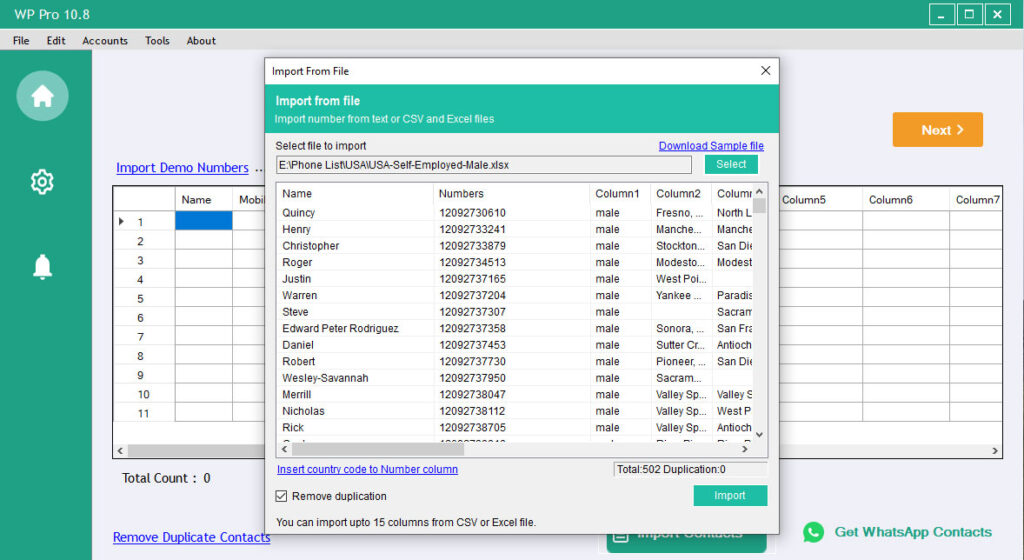Click the preview vertical scrollbar thumb
The width and height of the screenshot is (1024, 560).
(759, 206)
